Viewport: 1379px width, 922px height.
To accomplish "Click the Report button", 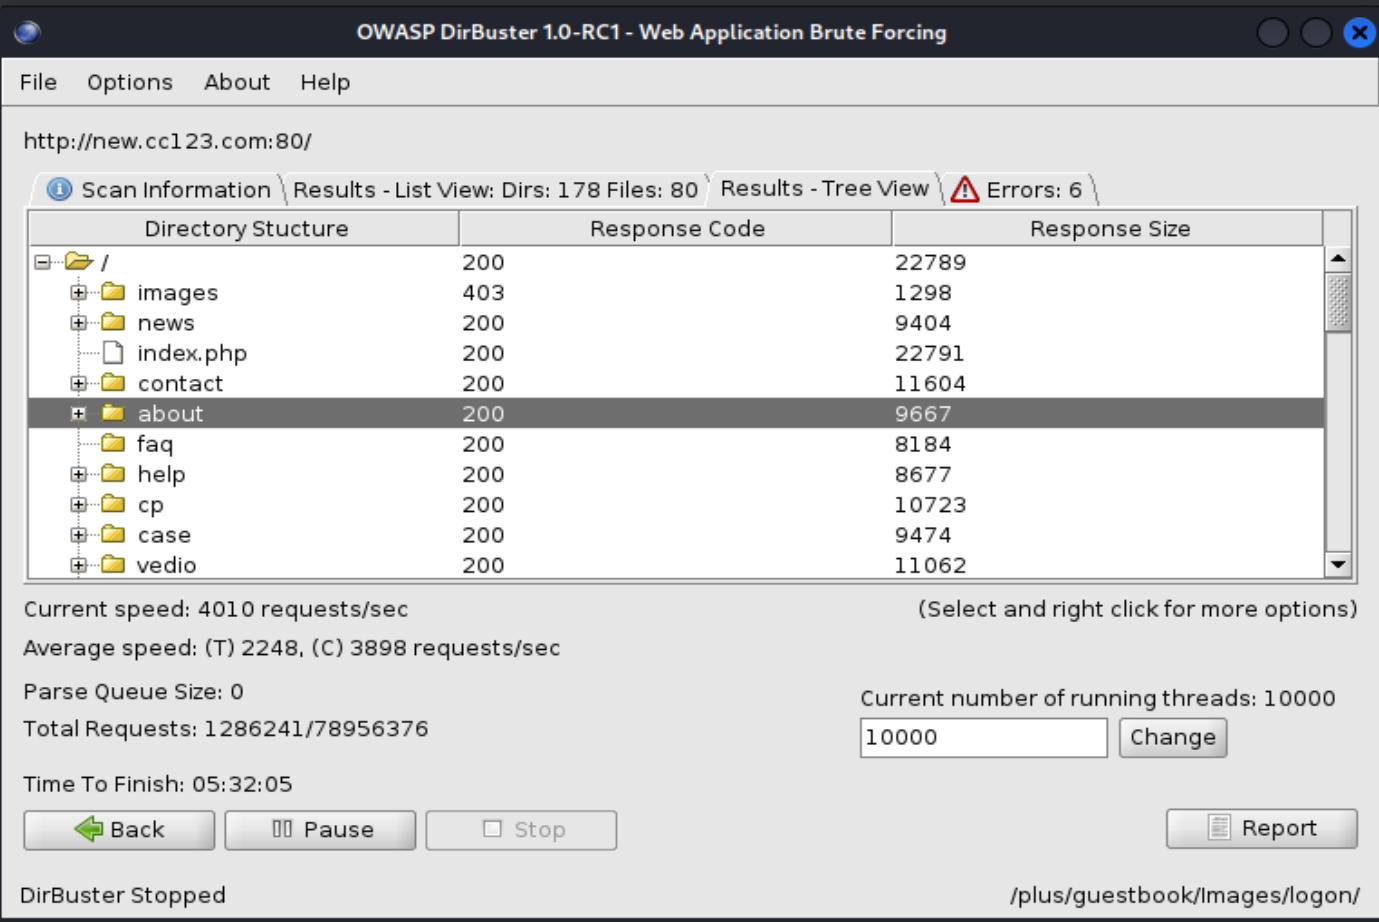I will click(1261, 828).
